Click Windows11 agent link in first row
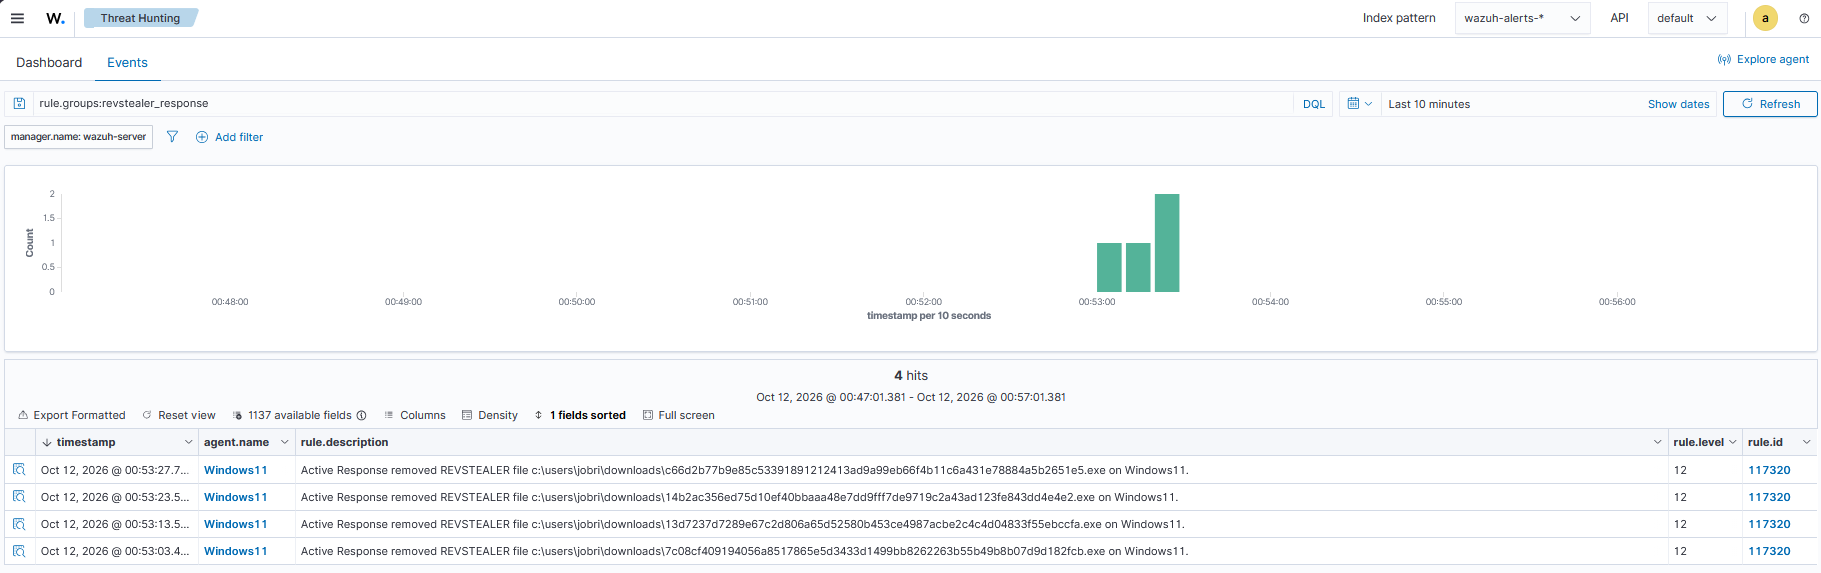This screenshot has height=573, width=1821. click(235, 470)
